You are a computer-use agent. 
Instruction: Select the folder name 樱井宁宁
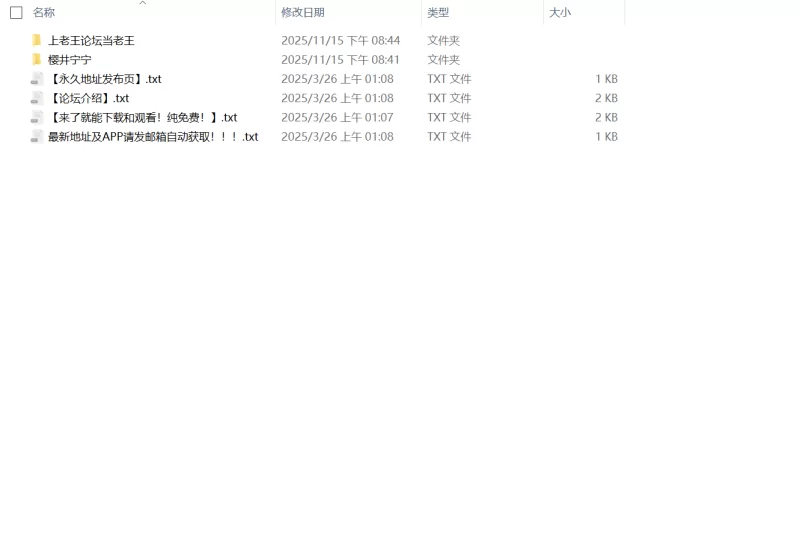coord(70,60)
